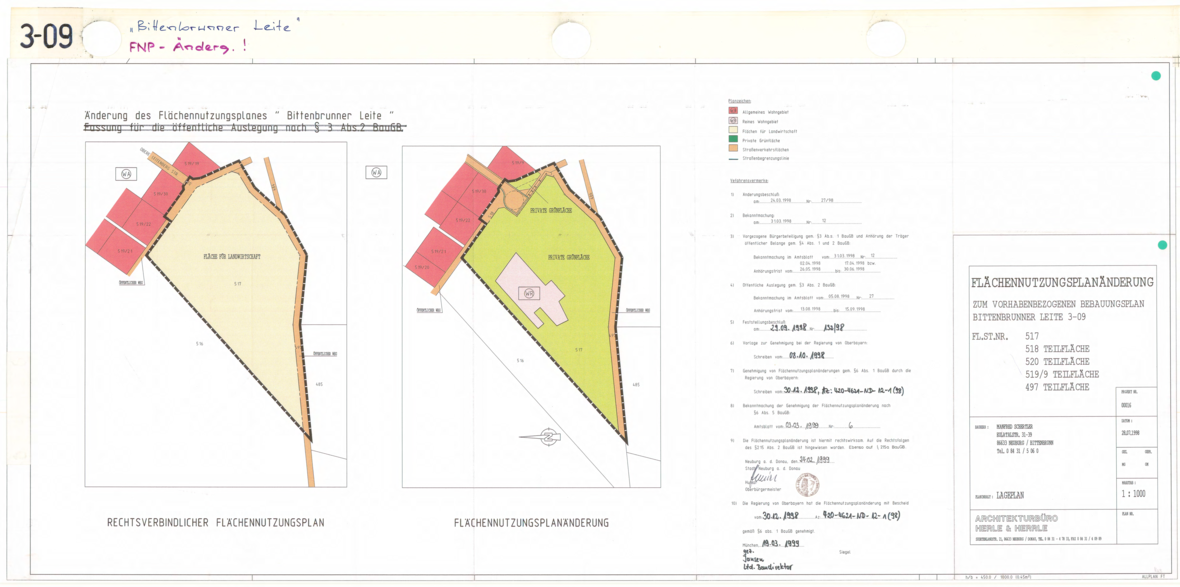Select legend text "Straßenbegrenzungslinie"
The height and width of the screenshot is (587, 1180).
point(767,159)
